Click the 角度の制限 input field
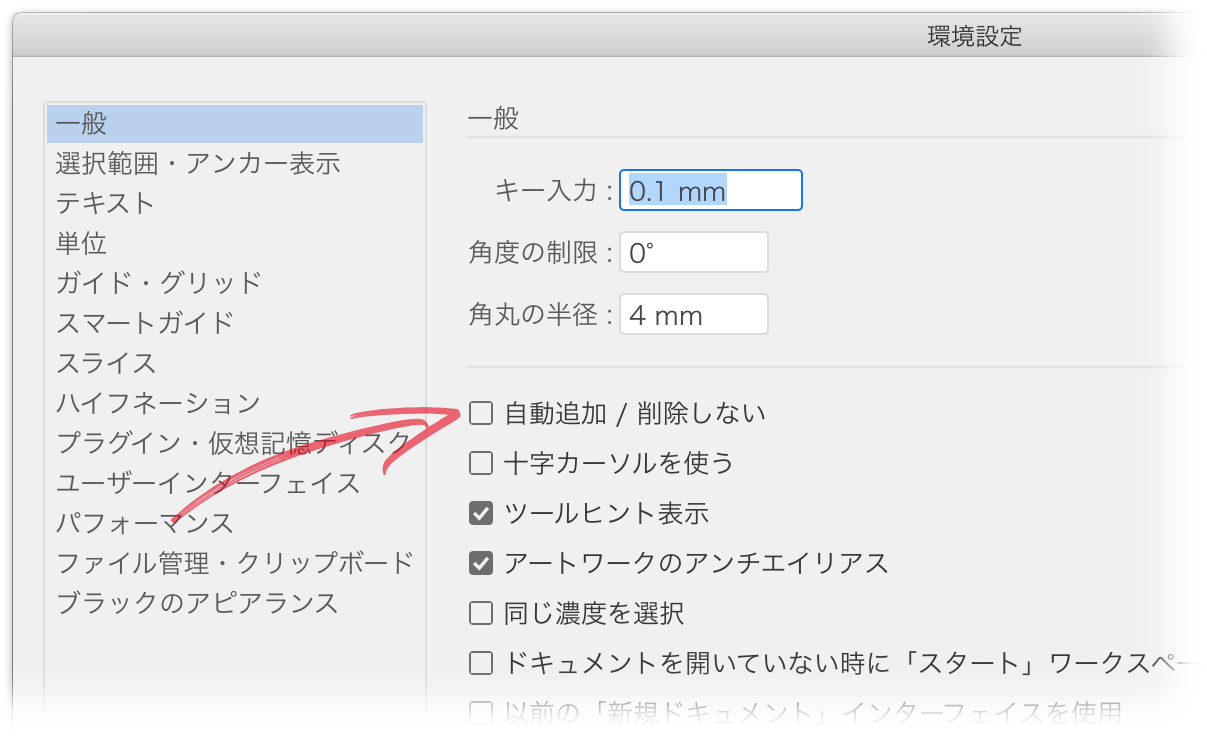The image size is (1207, 736). pyautogui.click(x=694, y=252)
